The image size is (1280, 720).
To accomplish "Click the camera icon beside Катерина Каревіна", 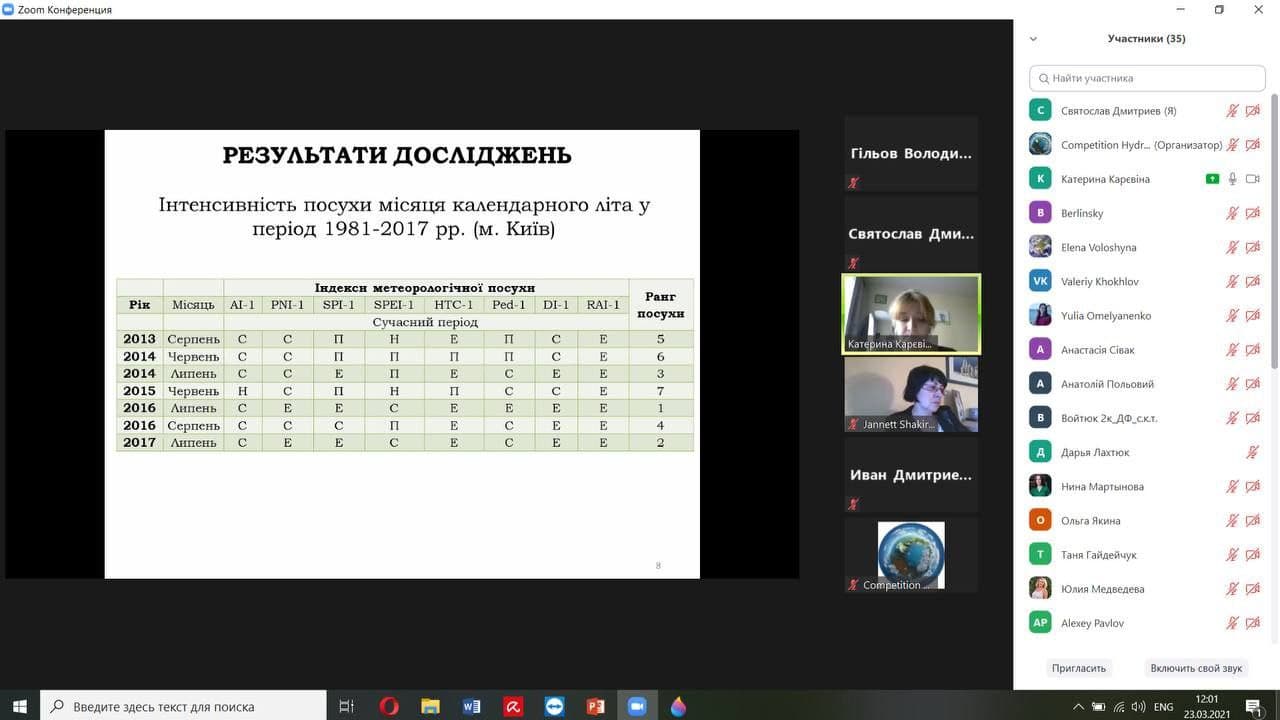I will point(1253,179).
